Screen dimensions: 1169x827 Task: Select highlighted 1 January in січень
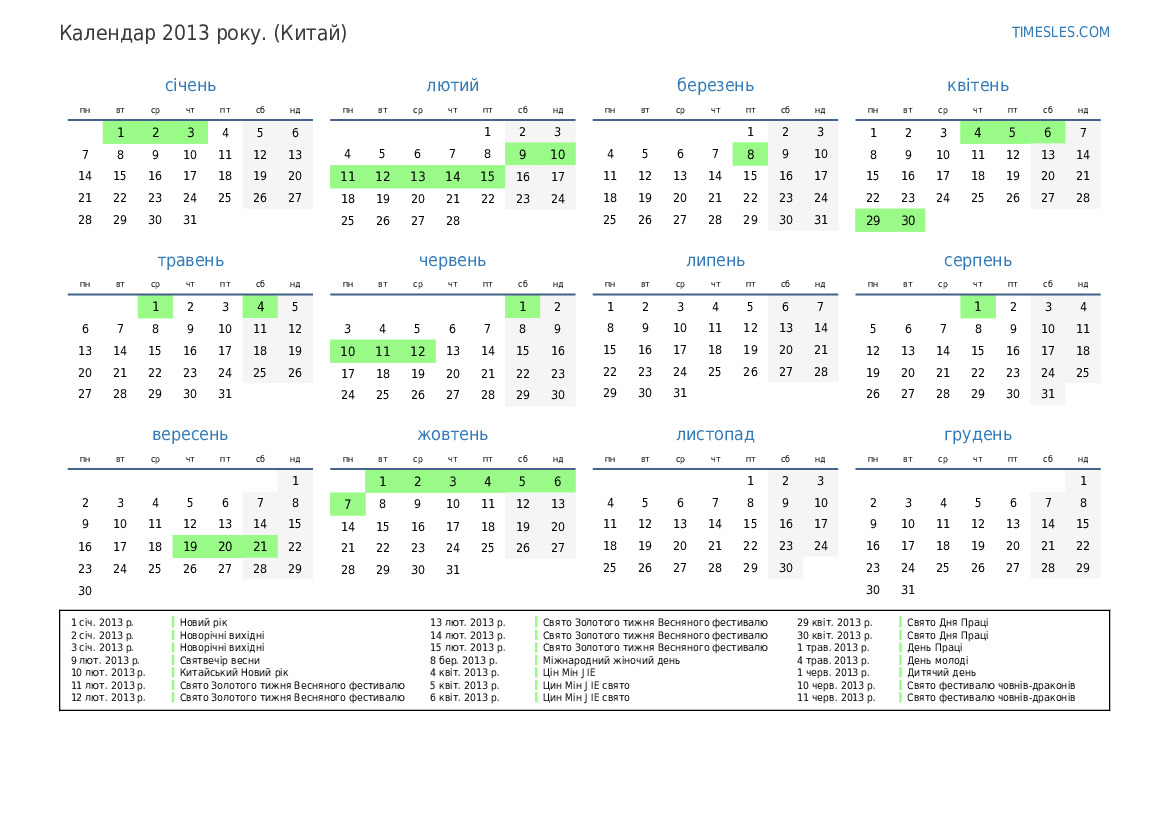click(x=120, y=132)
